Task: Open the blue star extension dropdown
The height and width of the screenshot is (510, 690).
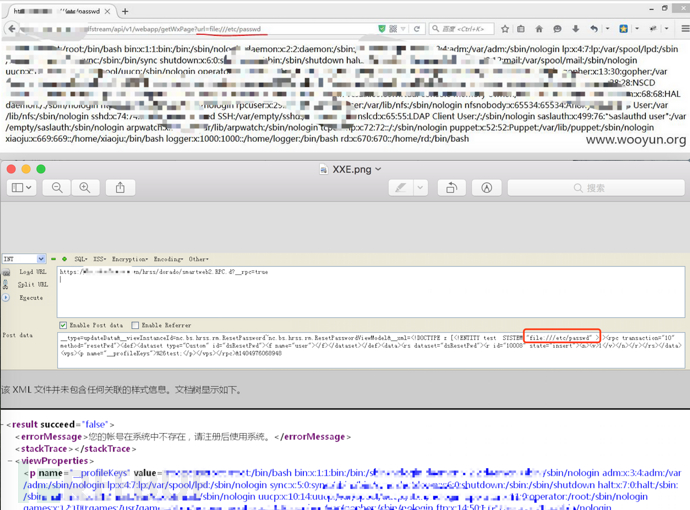Action: 637,29
